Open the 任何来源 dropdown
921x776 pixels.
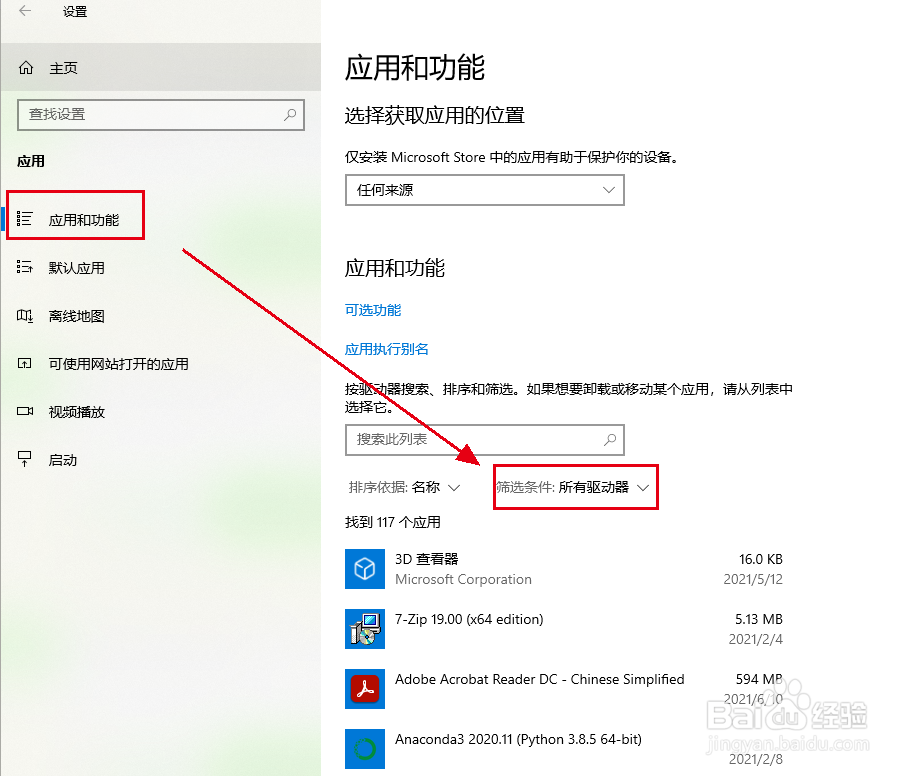click(x=485, y=190)
